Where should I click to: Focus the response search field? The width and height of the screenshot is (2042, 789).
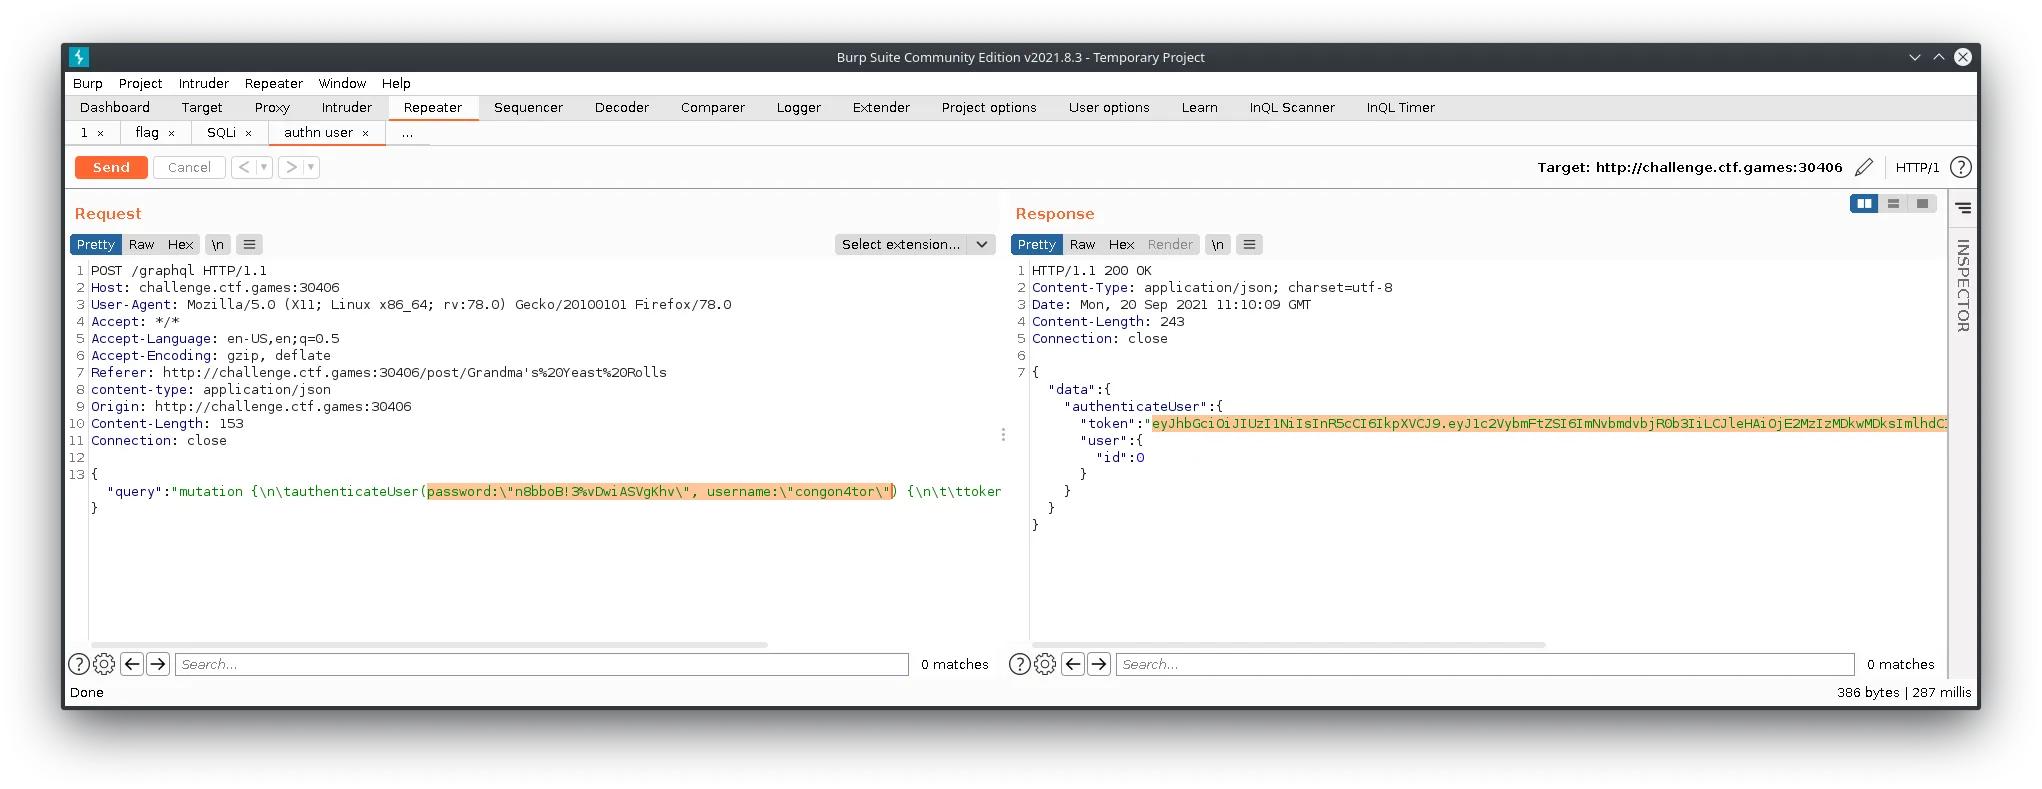(x=1485, y=664)
